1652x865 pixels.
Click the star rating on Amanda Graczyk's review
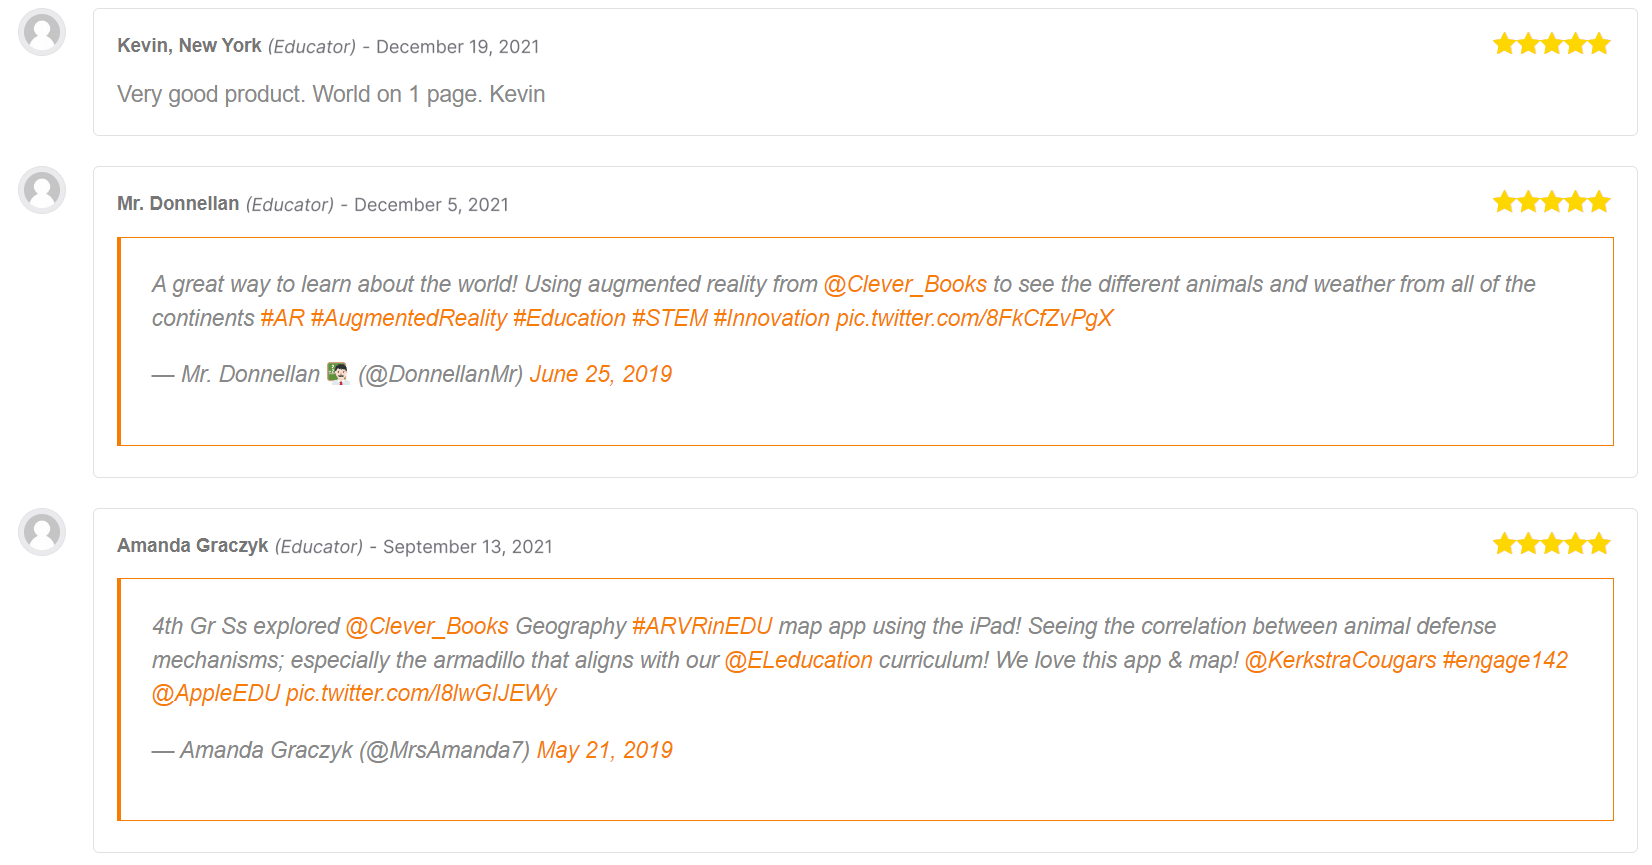pos(1551,544)
